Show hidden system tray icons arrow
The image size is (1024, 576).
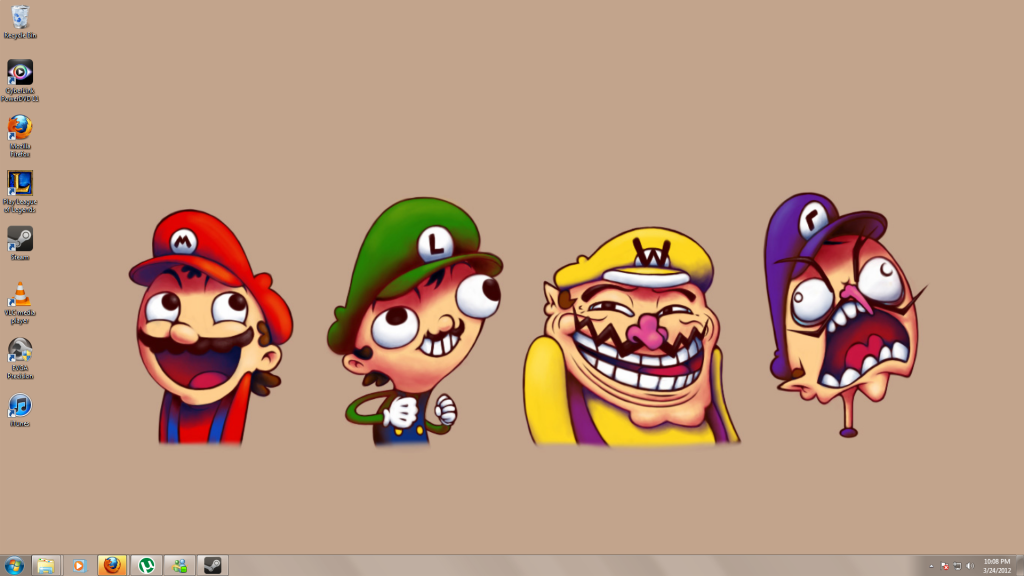(x=931, y=566)
